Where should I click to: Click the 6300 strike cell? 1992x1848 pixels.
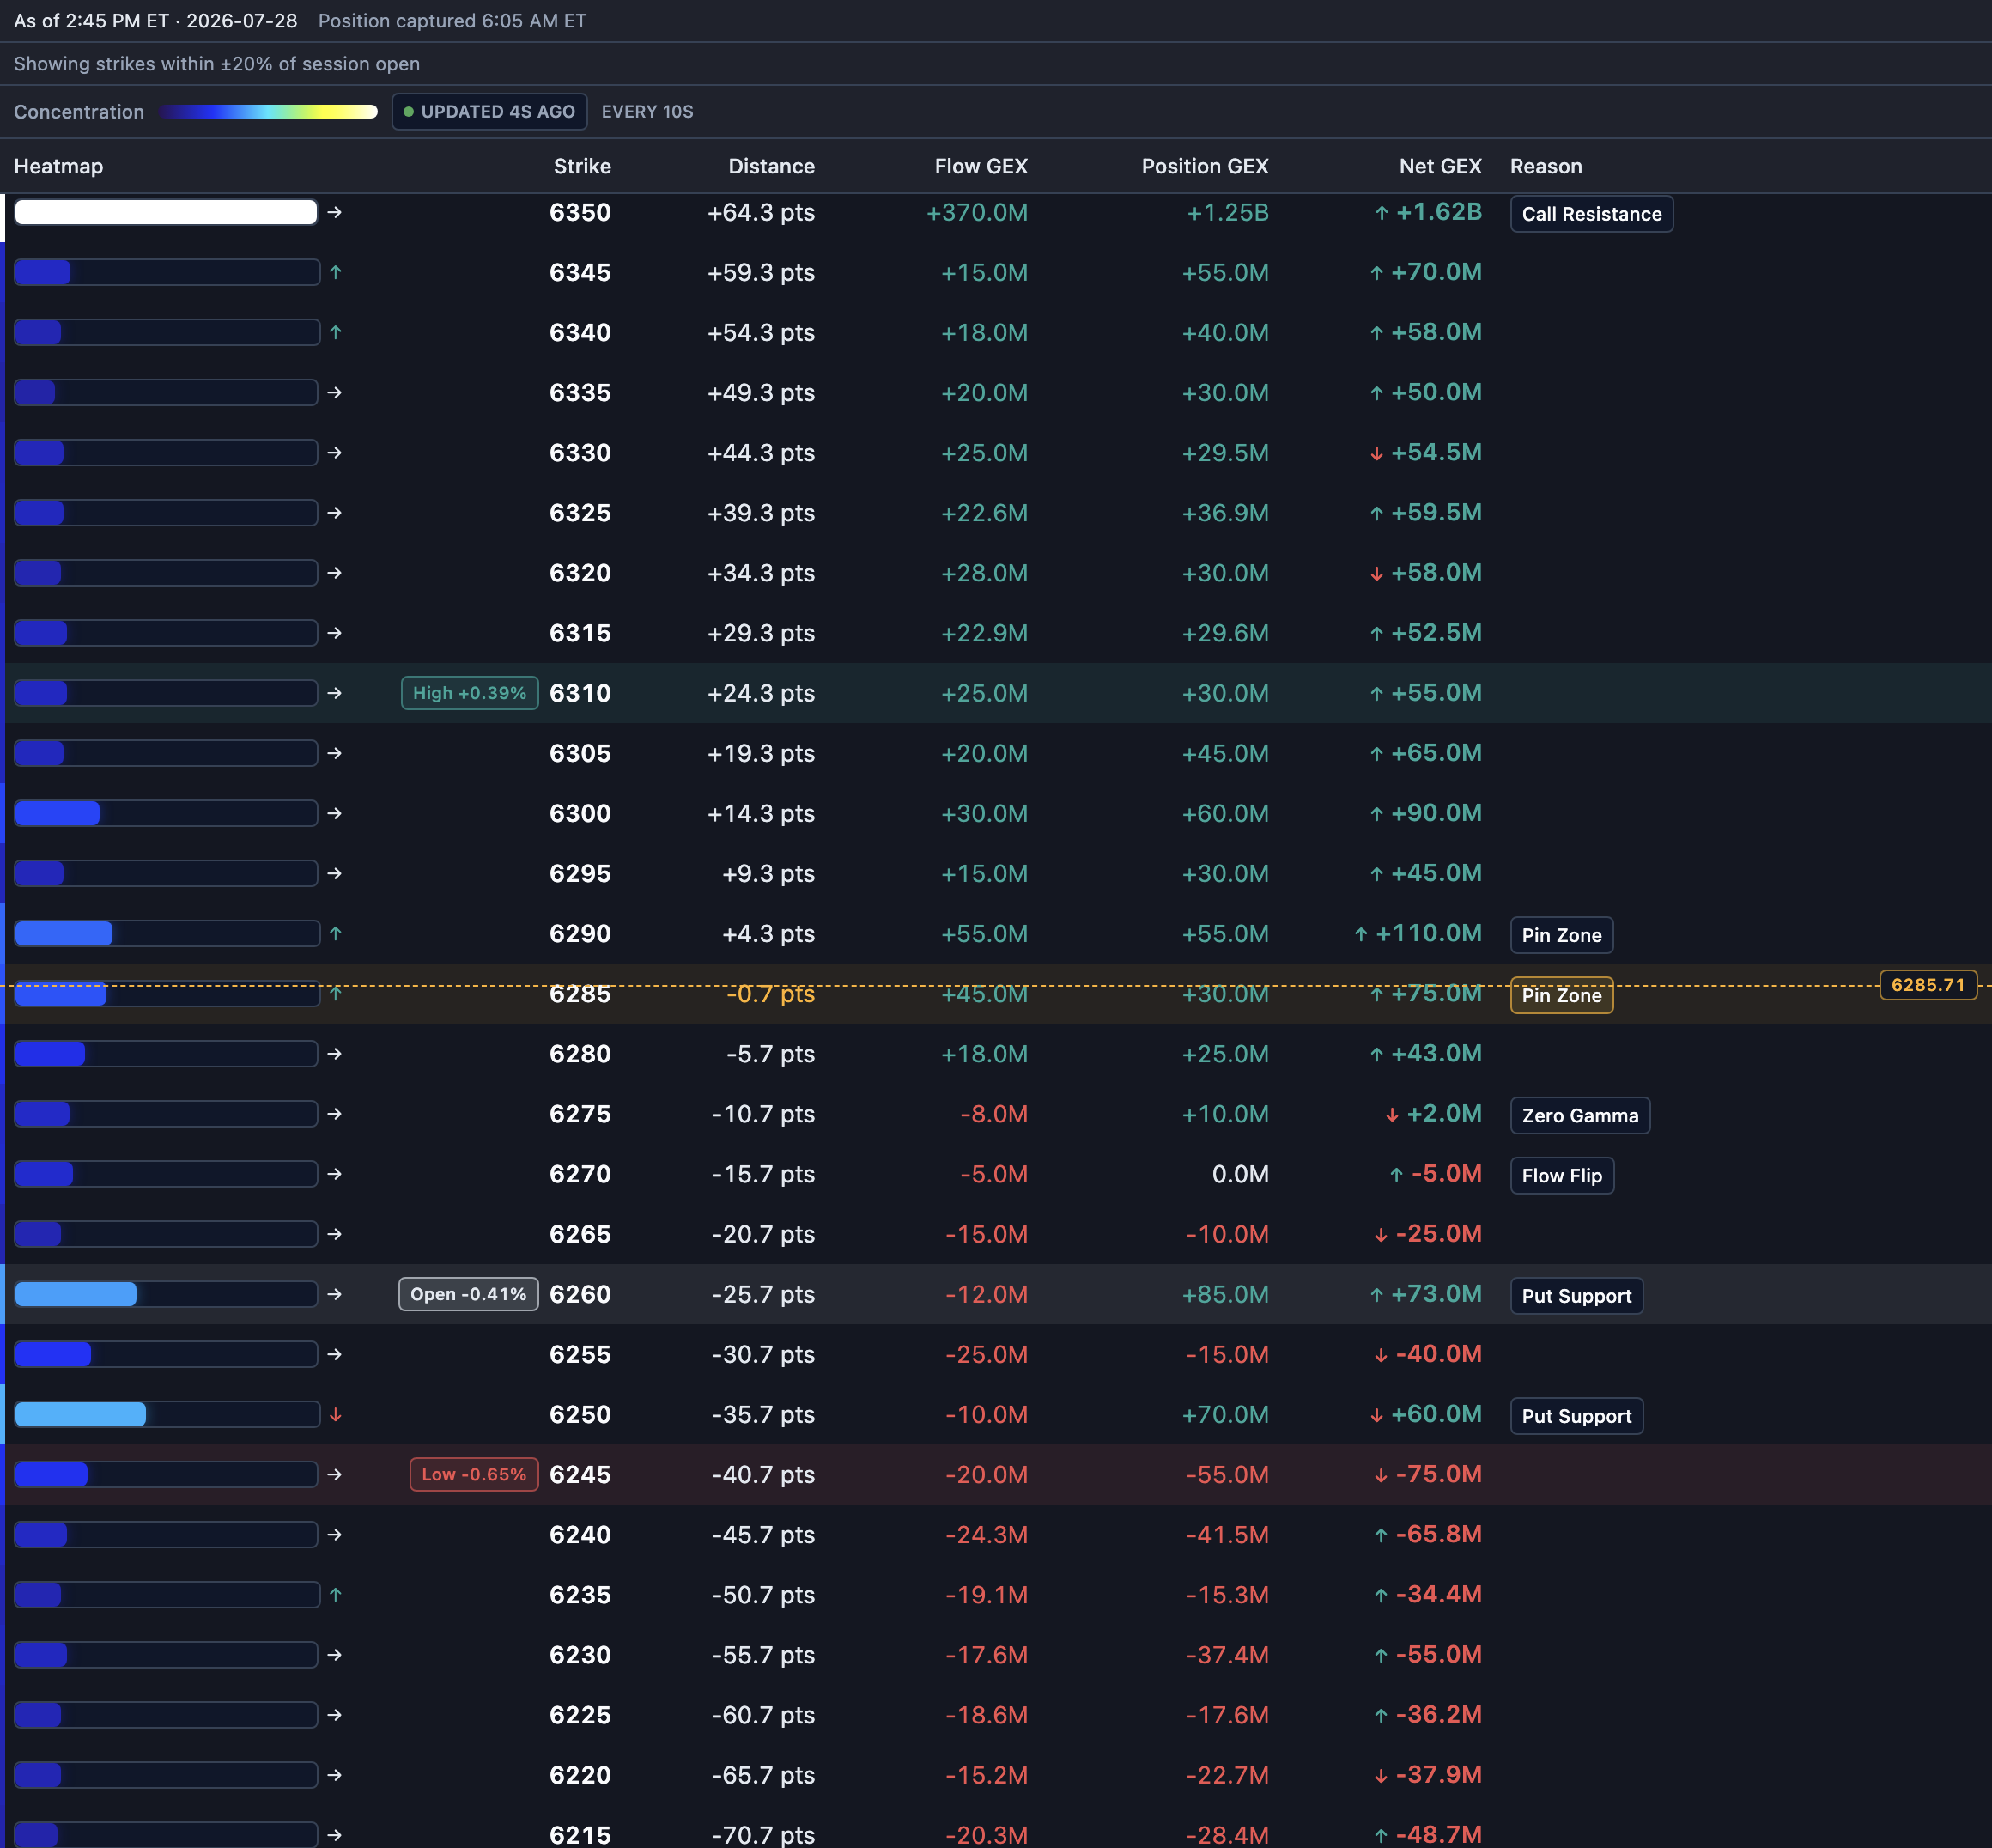[580, 813]
